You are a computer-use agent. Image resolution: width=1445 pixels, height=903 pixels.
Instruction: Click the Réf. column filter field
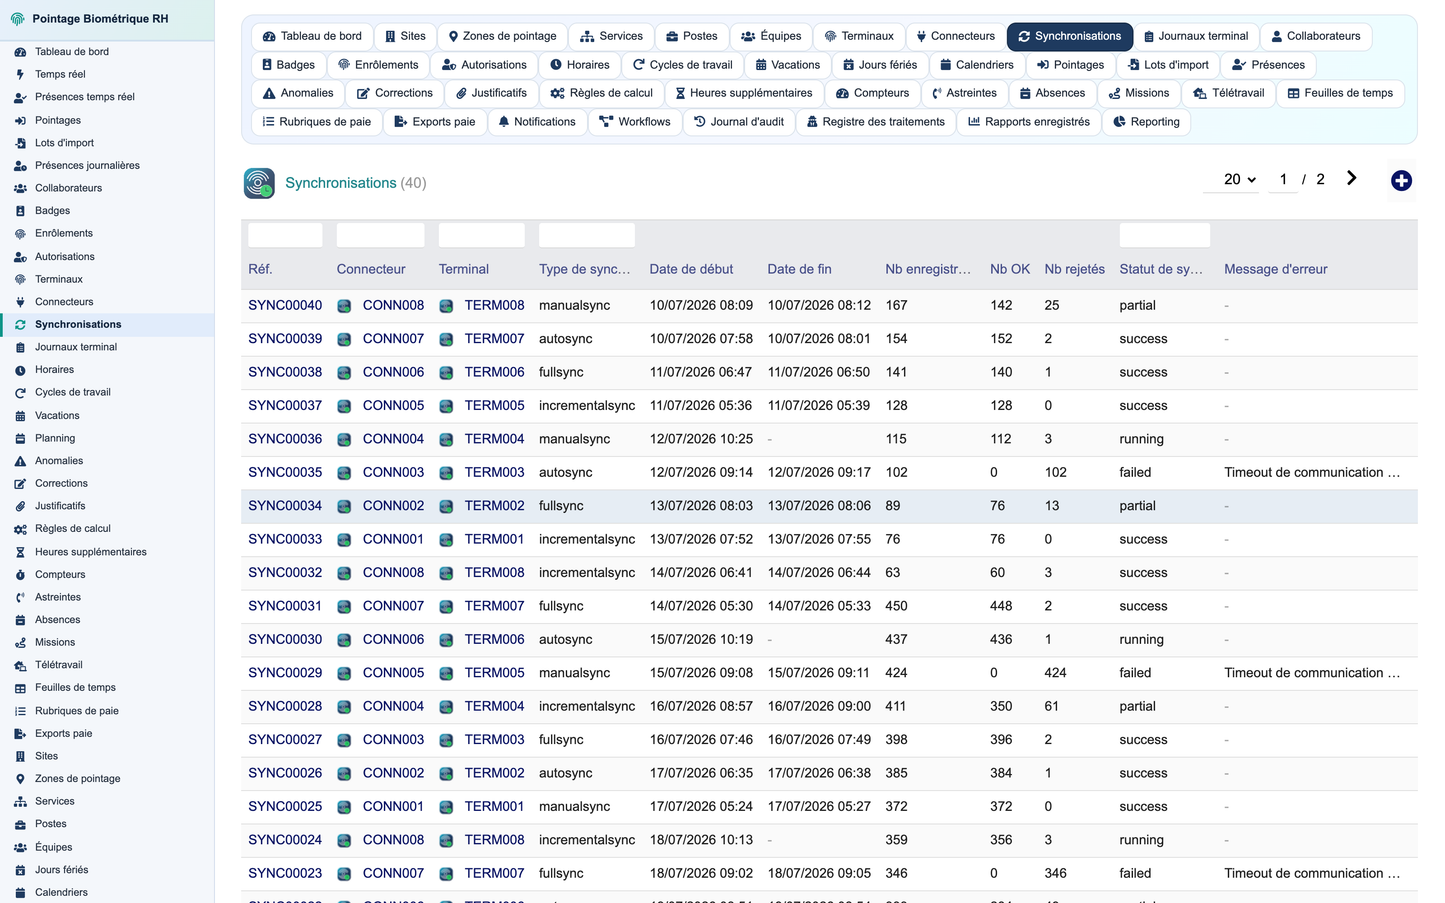(x=285, y=235)
